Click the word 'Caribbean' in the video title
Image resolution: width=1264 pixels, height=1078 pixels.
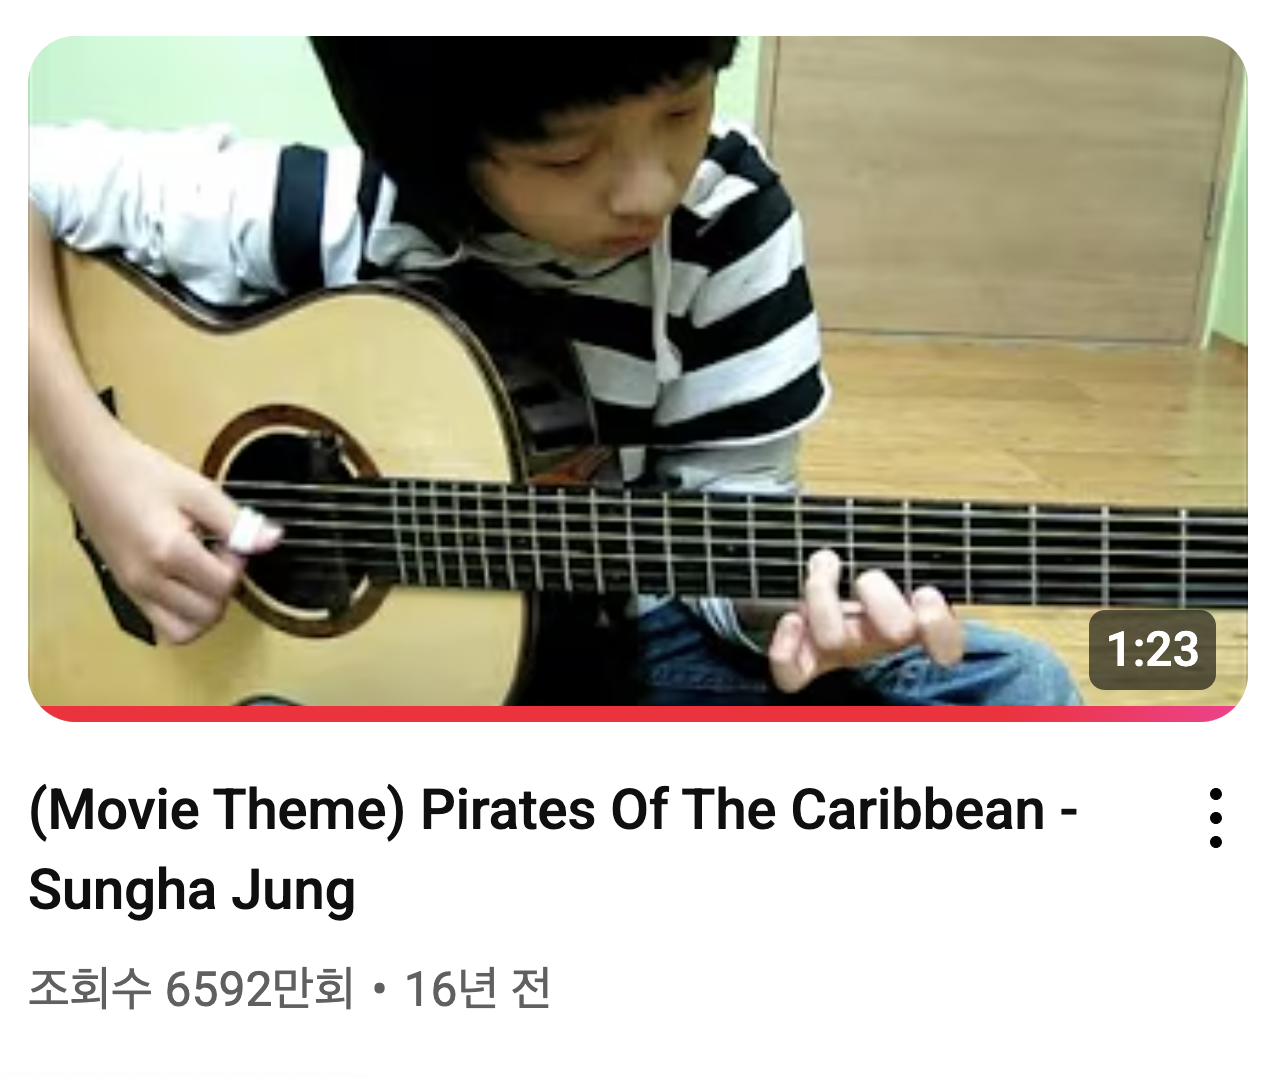click(x=918, y=809)
